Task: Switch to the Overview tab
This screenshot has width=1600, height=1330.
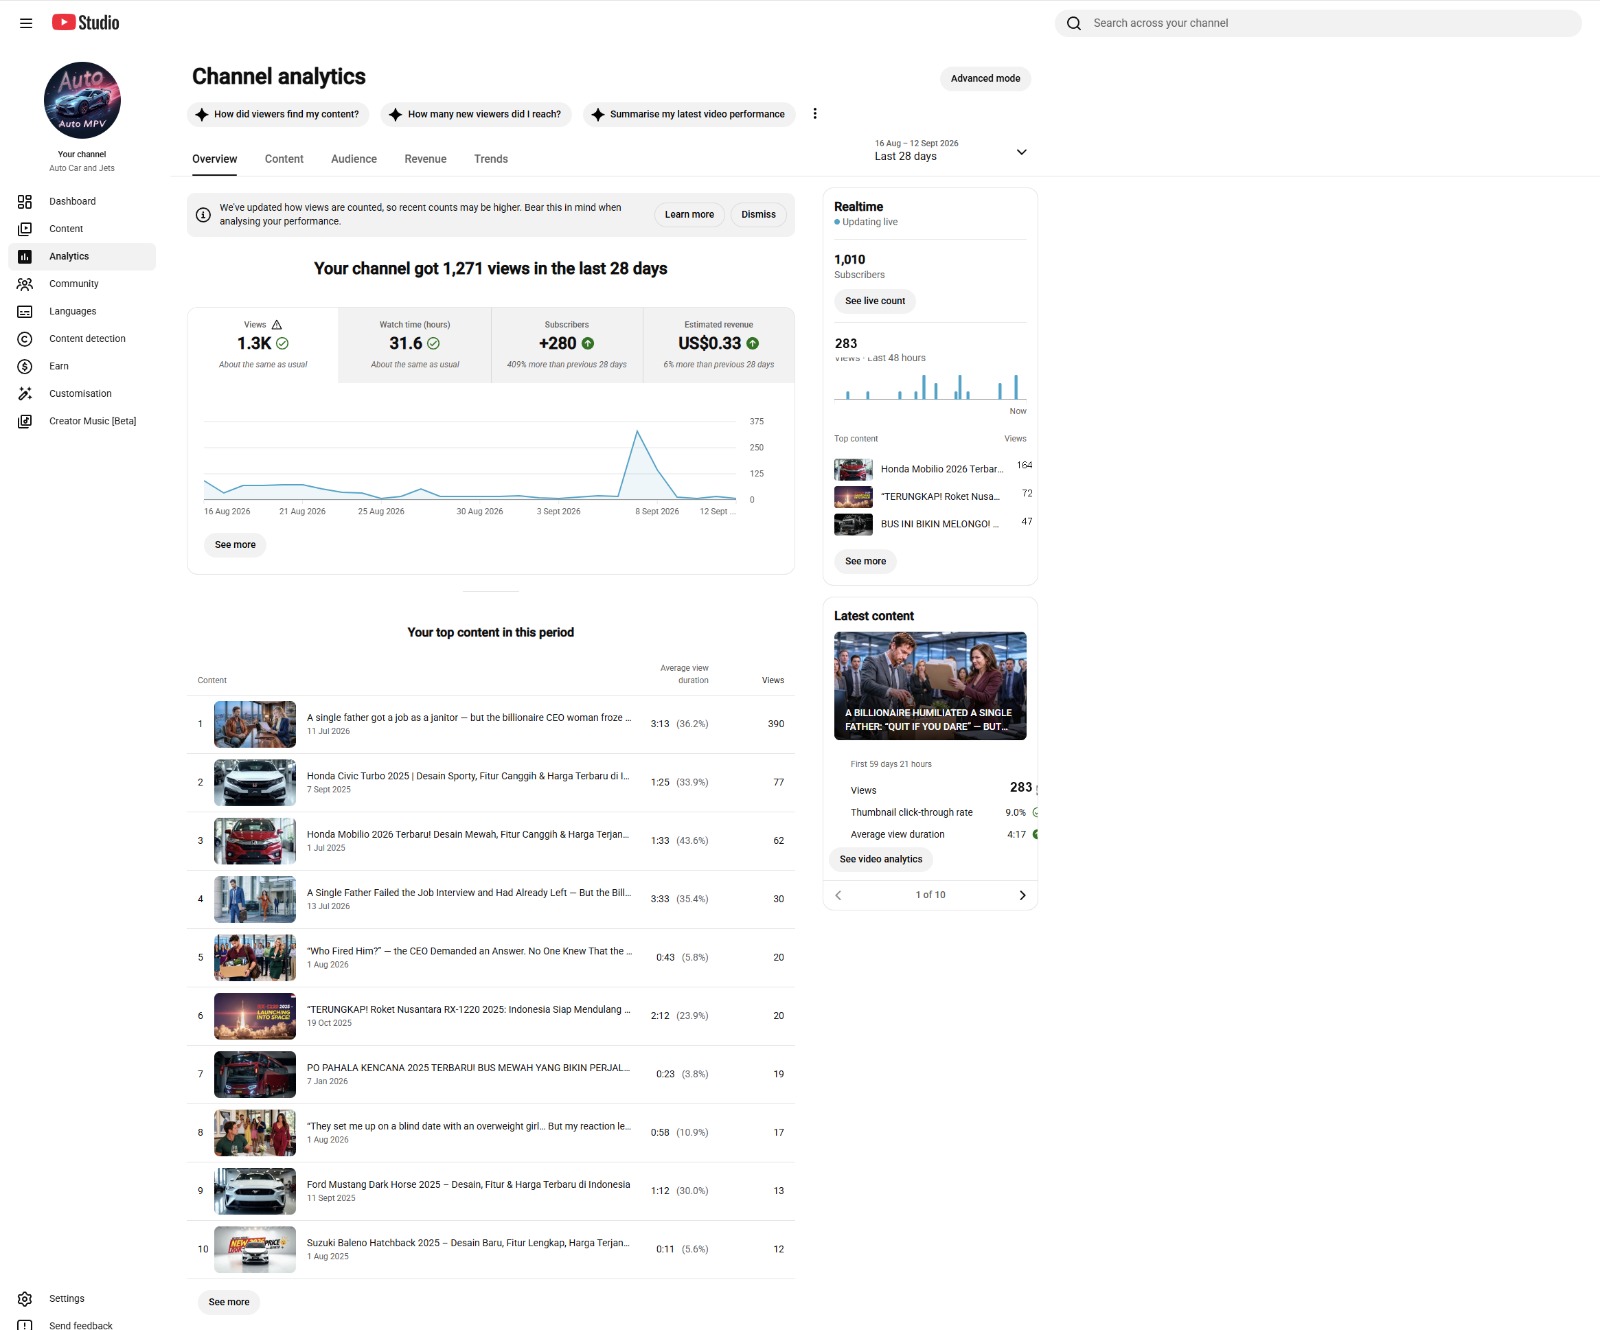Action: pos(215,159)
